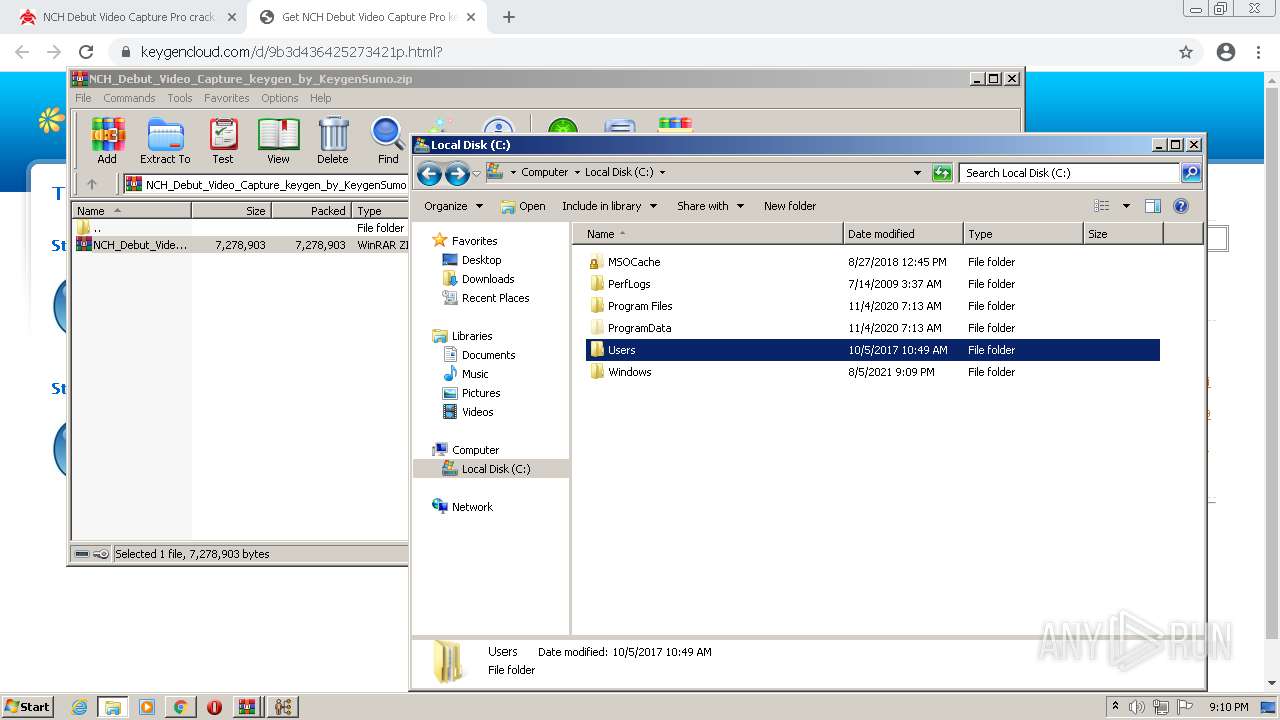Select Downloads in navigation pane
The width and height of the screenshot is (1280, 720).
[488, 279]
